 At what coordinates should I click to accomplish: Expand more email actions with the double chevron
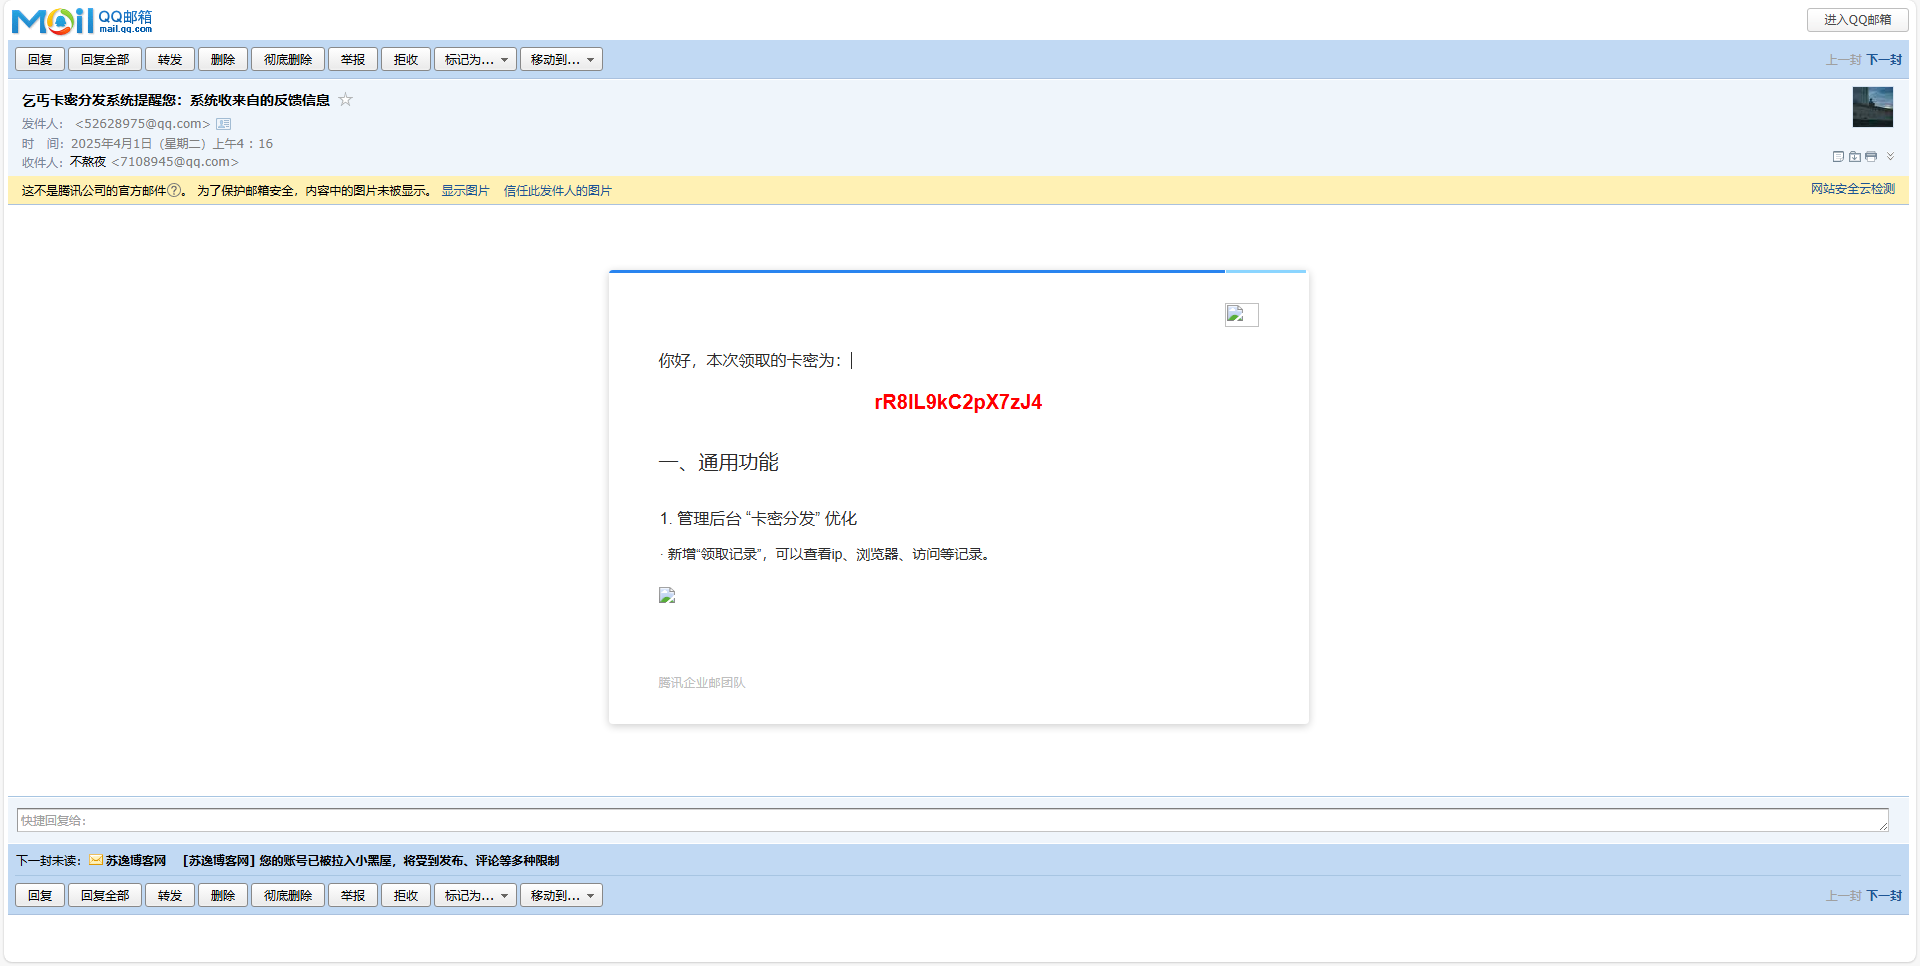(x=1891, y=157)
